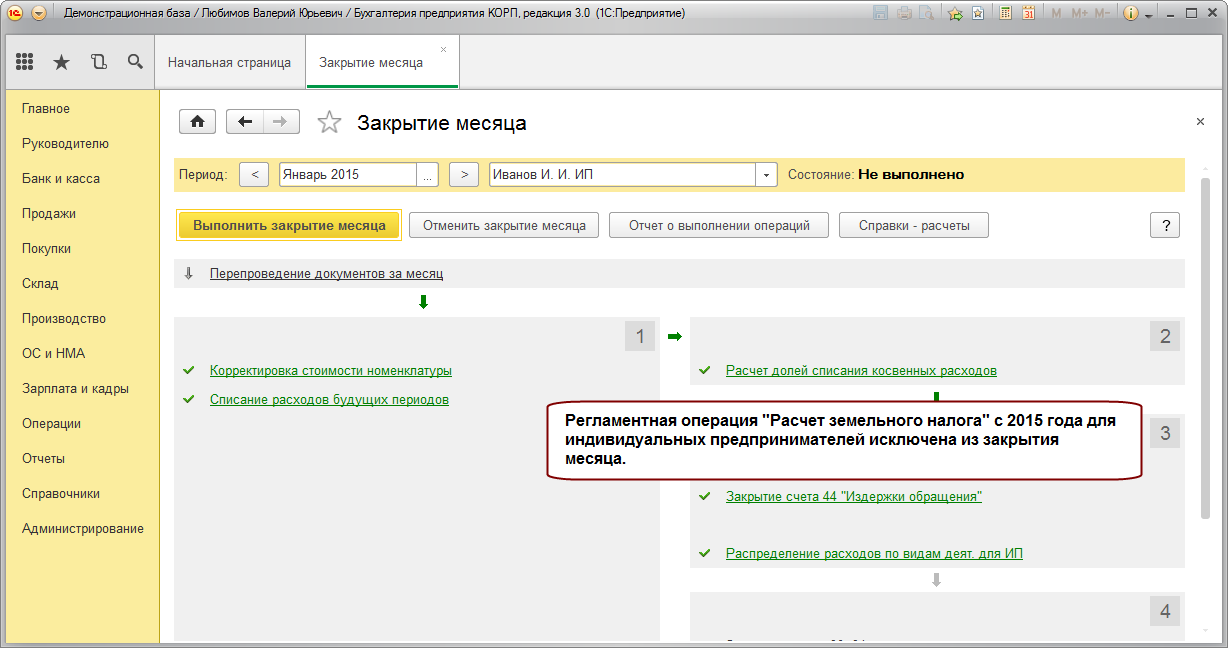
Task: Click the Выполнить закрытие месяца button
Action: [289, 225]
